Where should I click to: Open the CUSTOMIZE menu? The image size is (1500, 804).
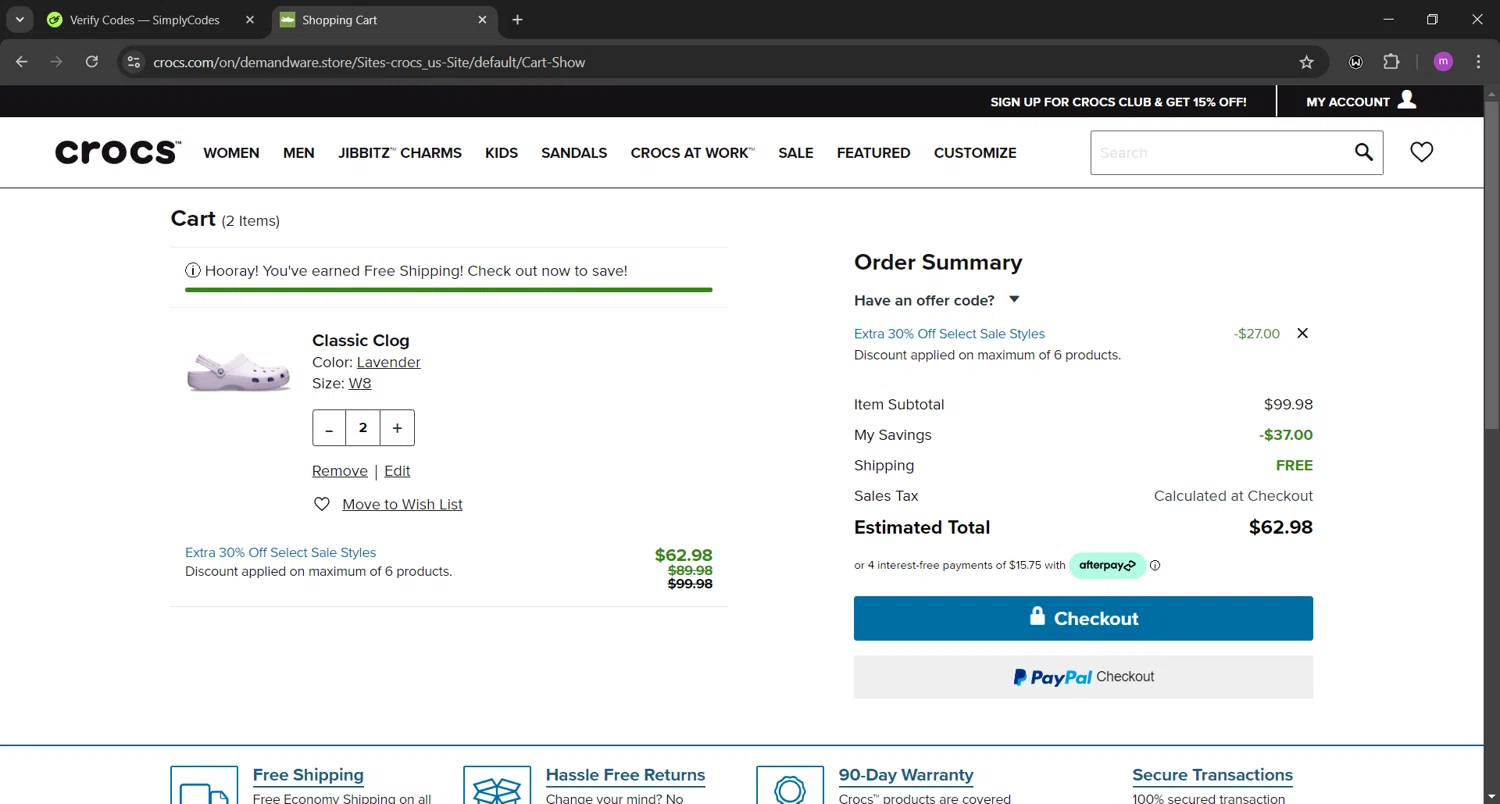[x=975, y=153]
